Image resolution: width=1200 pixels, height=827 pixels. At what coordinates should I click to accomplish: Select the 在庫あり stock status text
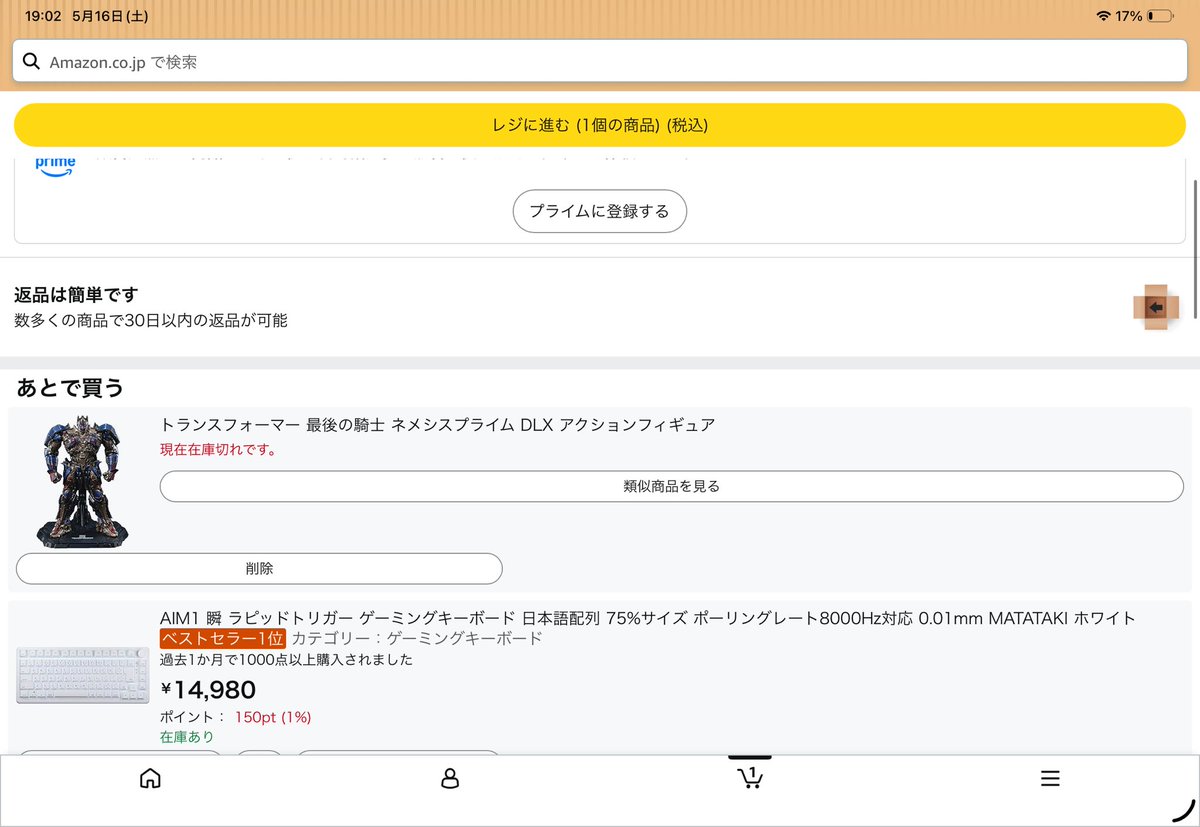pos(187,737)
